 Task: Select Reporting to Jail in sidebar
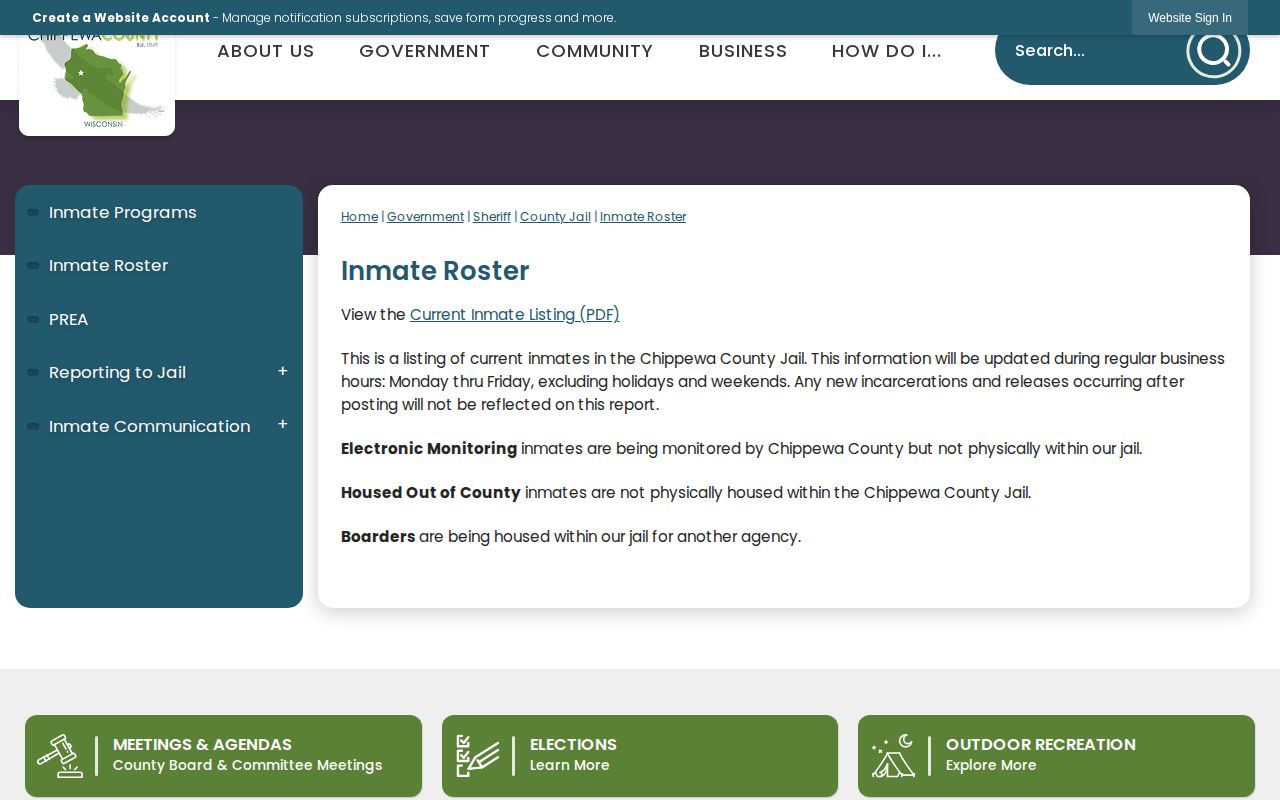(x=118, y=372)
